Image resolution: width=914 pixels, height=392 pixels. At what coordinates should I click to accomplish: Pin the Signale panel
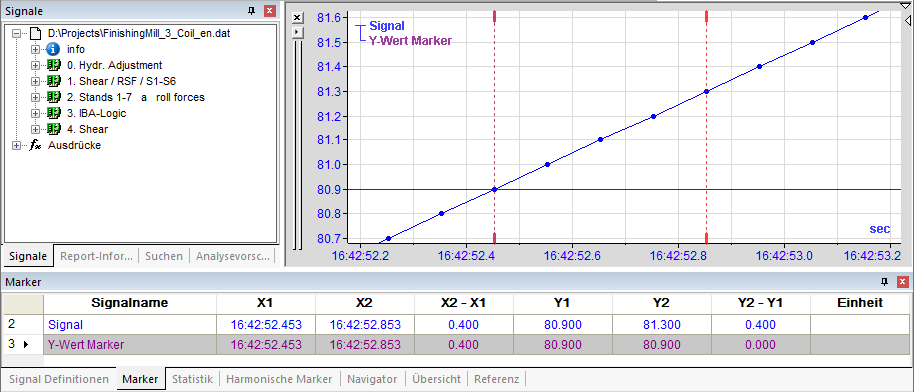[252, 10]
